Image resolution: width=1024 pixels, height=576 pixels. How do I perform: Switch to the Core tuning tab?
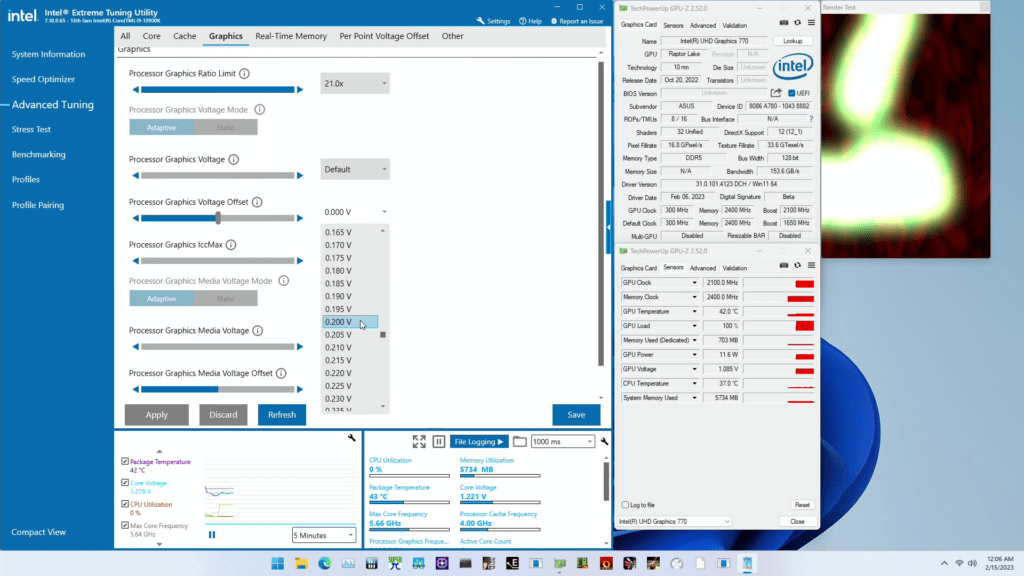click(x=152, y=37)
